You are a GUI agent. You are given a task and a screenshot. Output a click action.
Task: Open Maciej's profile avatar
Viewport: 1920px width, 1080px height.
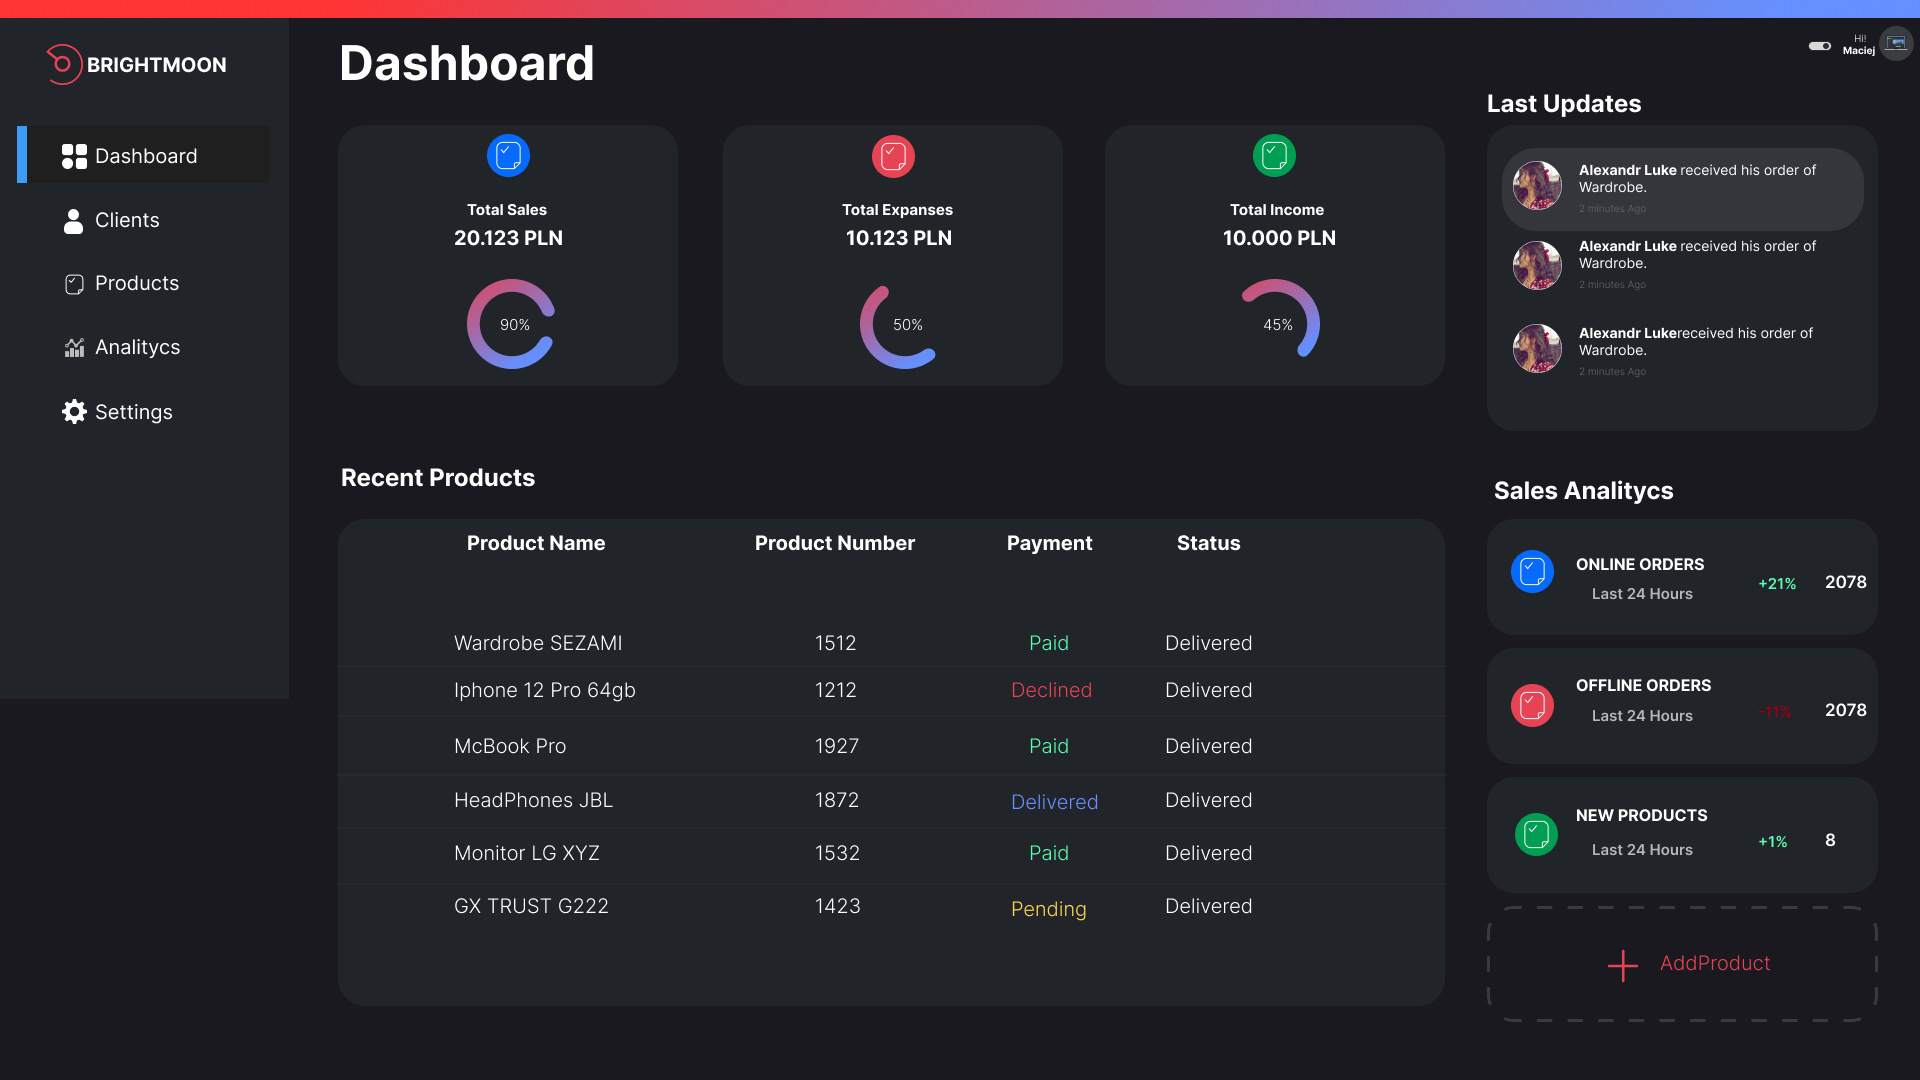tap(1896, 43)
